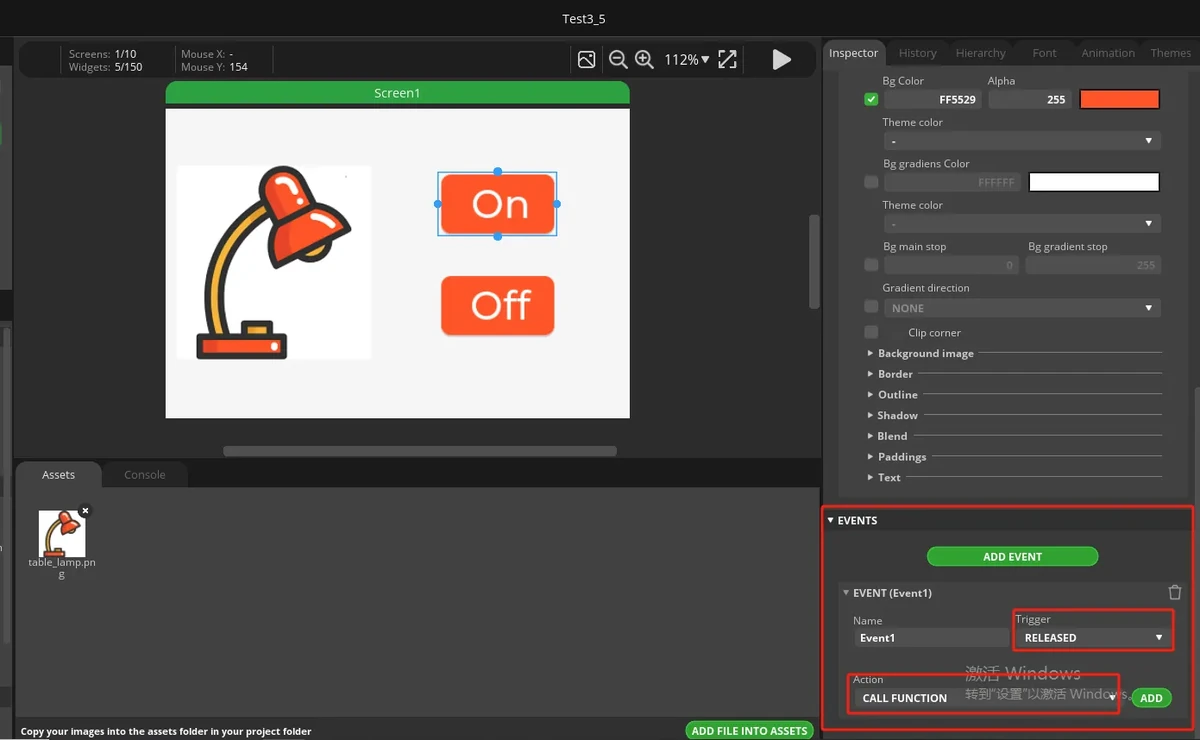Enable the Bg gradiens Color checkbox

coord(871,182)
